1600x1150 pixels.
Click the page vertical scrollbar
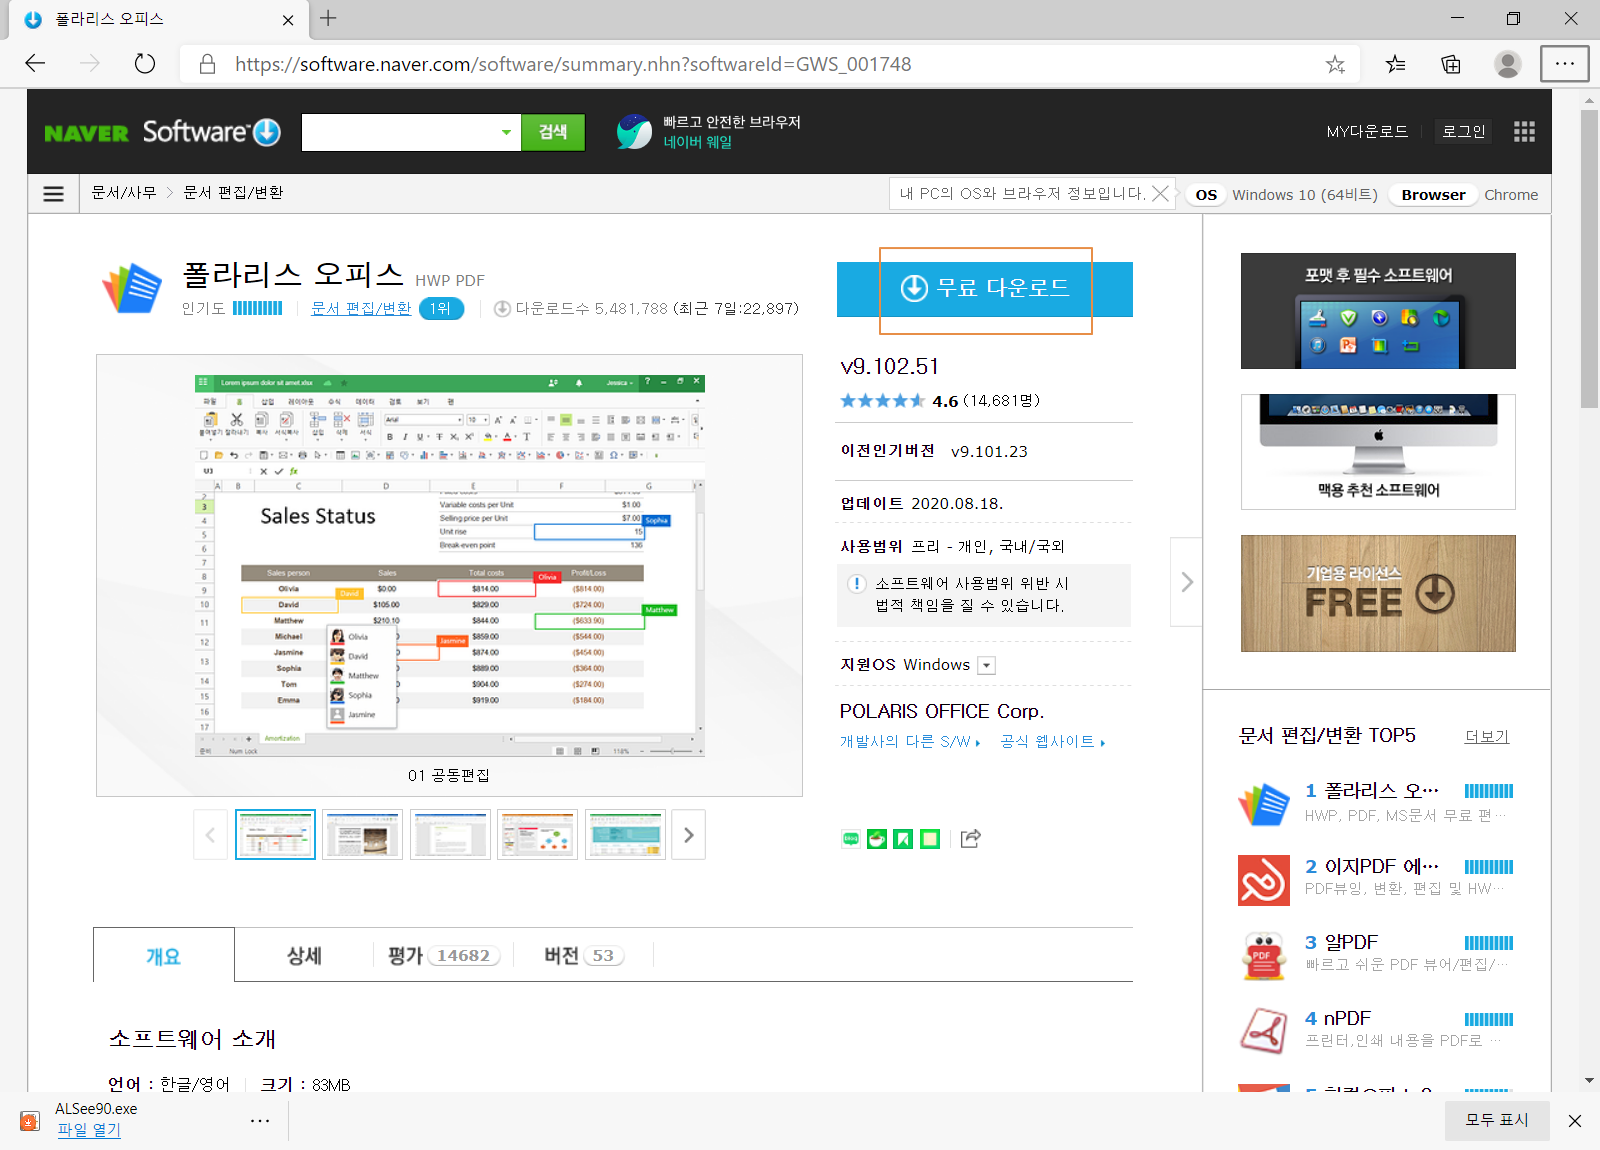pos(1589,260)
